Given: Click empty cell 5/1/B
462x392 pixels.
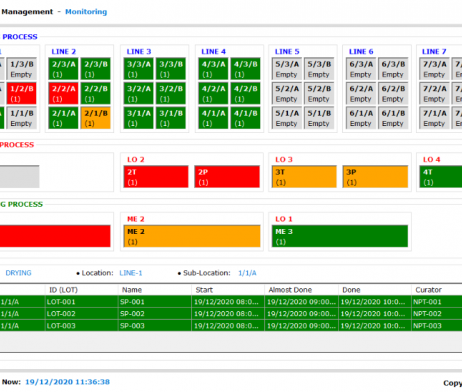Looking at the screenshot, I should coord(319,118).
